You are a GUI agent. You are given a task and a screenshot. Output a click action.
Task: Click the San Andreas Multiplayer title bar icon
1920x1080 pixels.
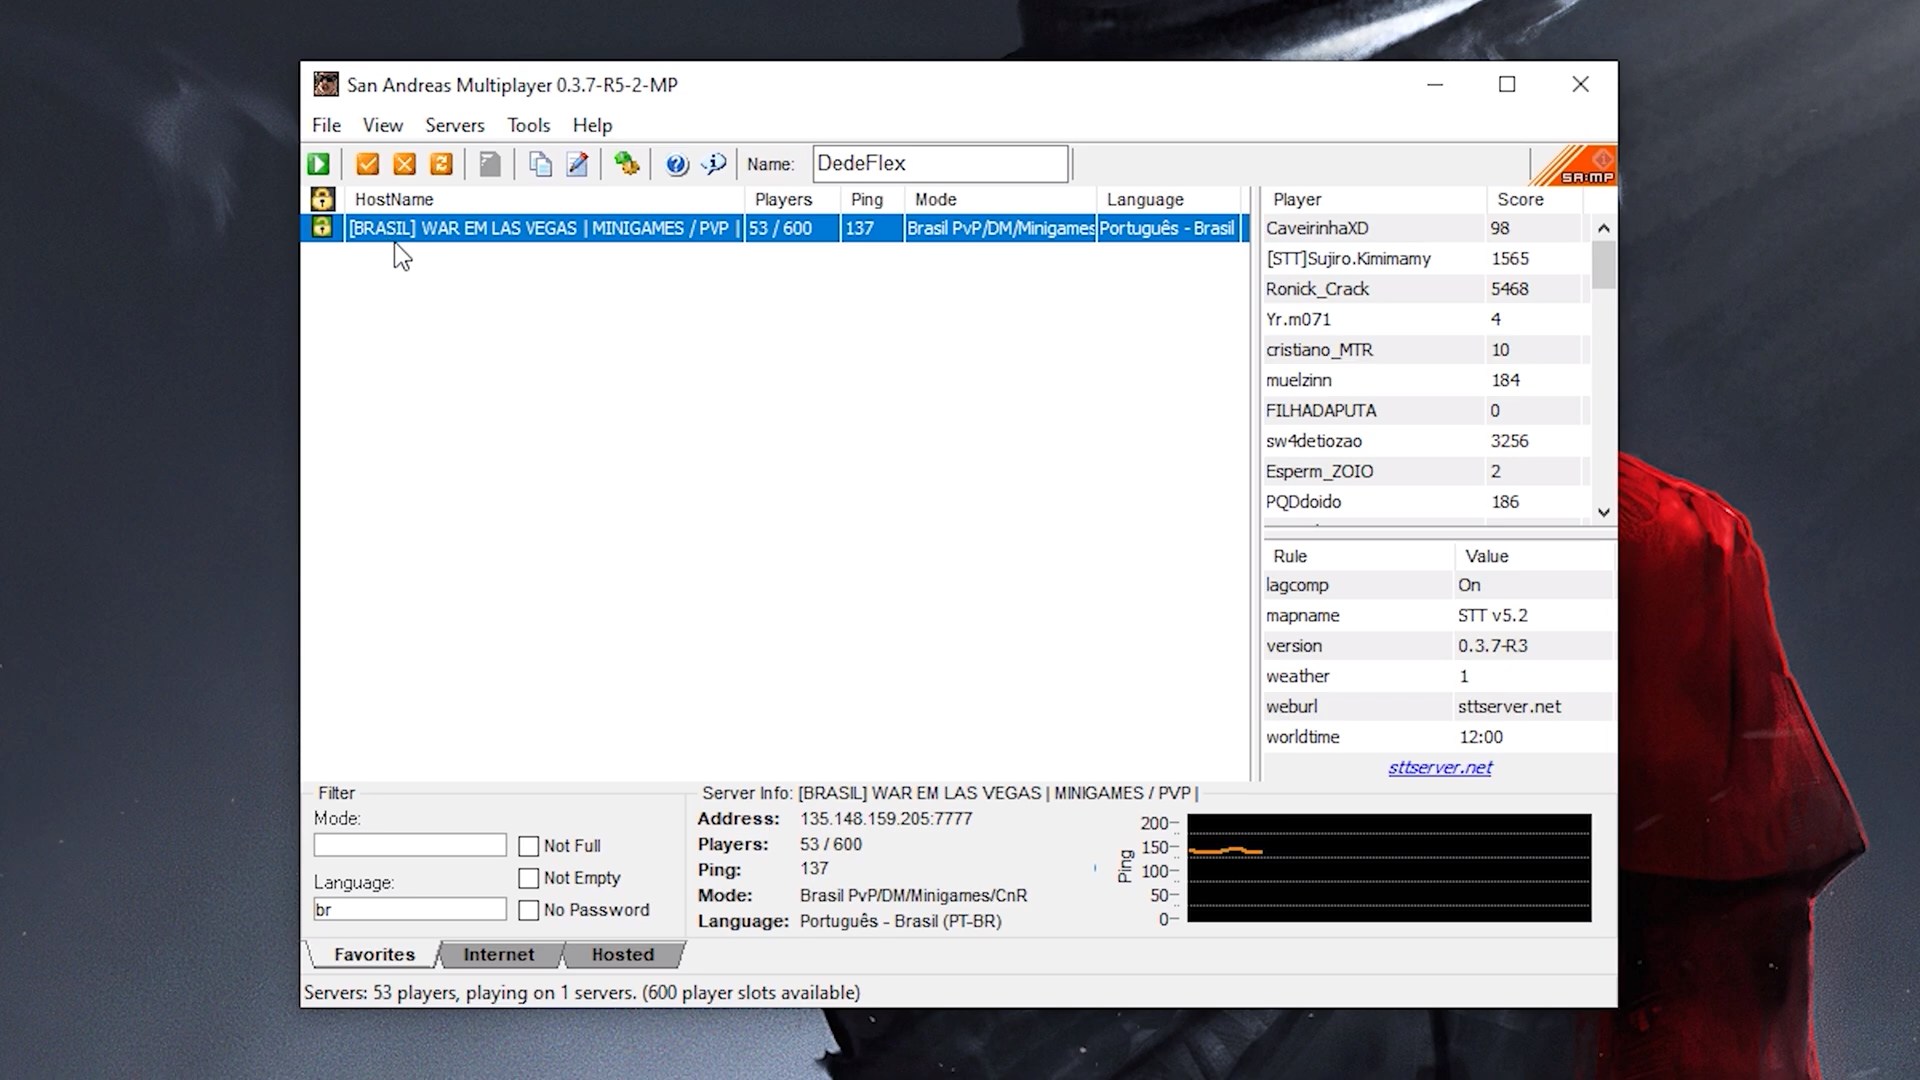click(x=326, y=84)
